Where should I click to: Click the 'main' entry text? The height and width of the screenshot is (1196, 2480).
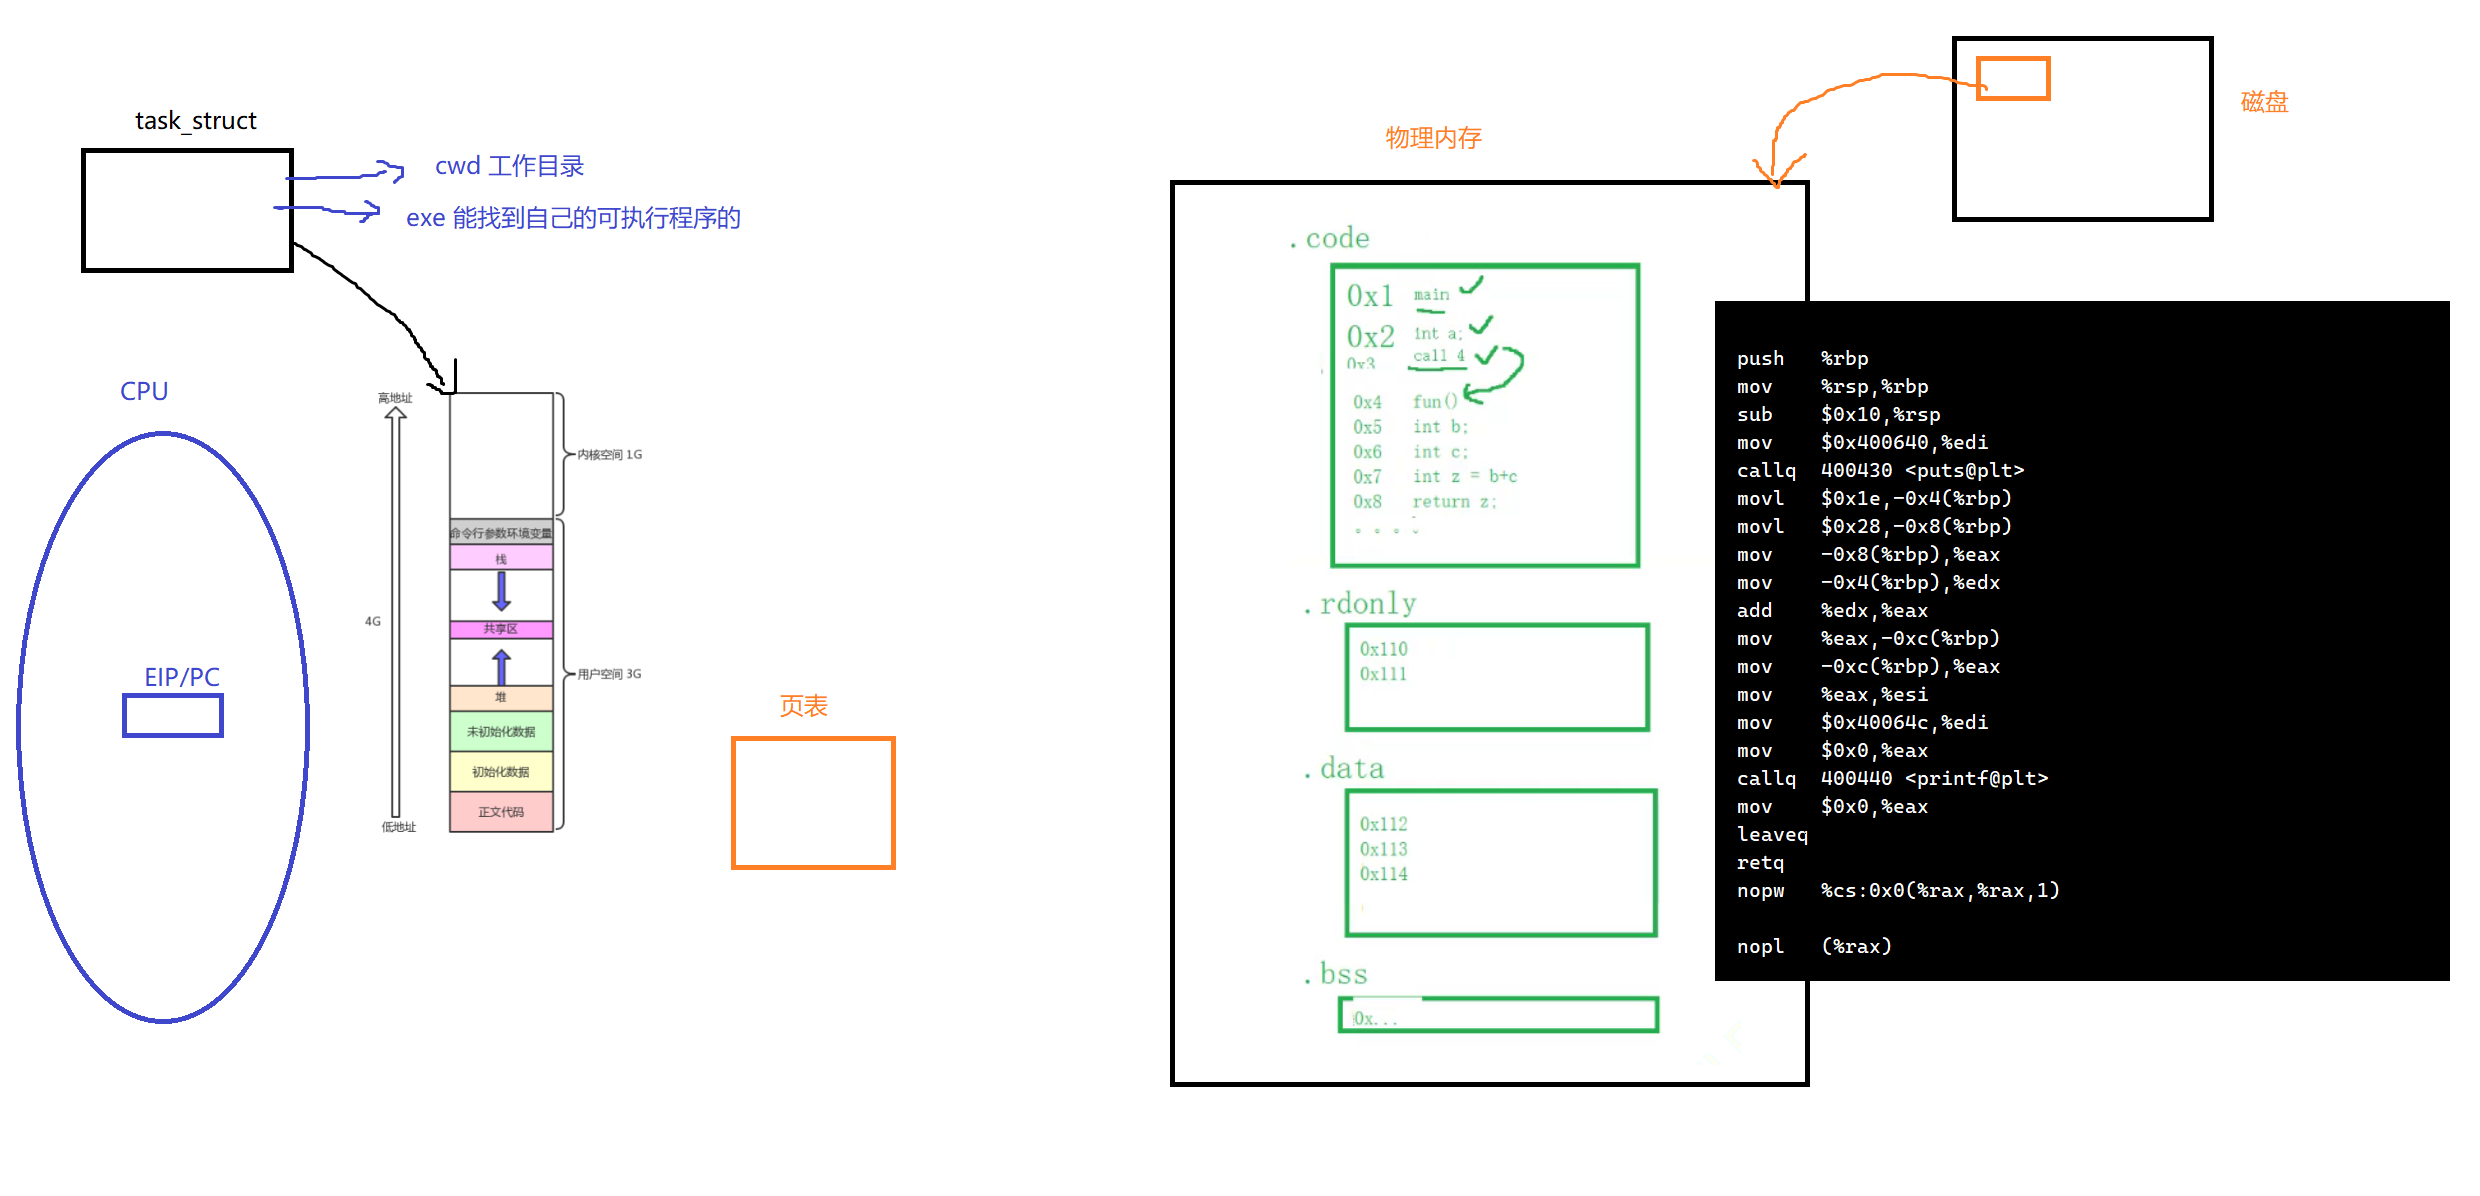point(1431,295)
